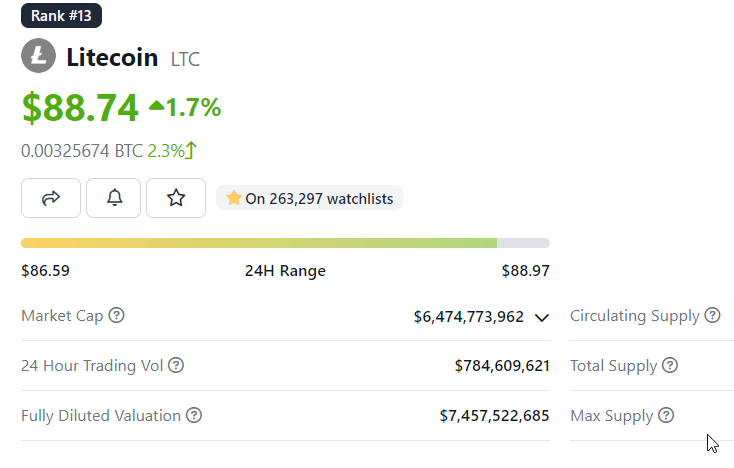This screenshot has width=734, height=468.
Task: Click the Market Cap label
Action: 62,316
